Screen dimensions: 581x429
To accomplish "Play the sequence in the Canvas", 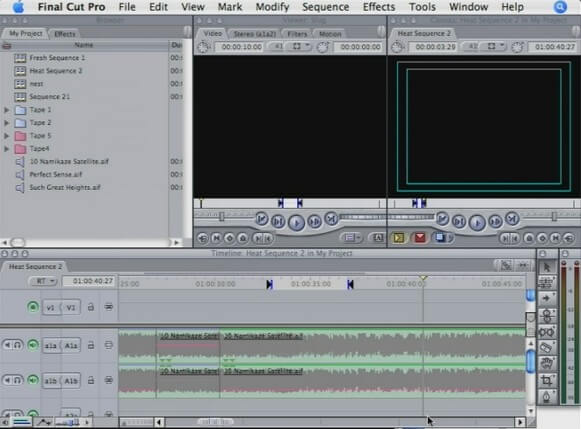I will coord(477,223).
